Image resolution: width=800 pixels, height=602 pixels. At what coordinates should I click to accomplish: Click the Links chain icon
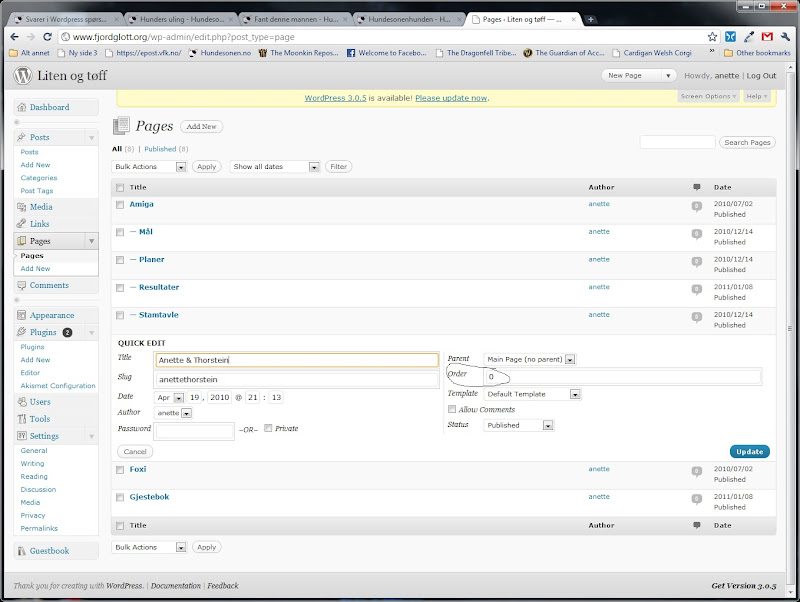click(21, 223)
